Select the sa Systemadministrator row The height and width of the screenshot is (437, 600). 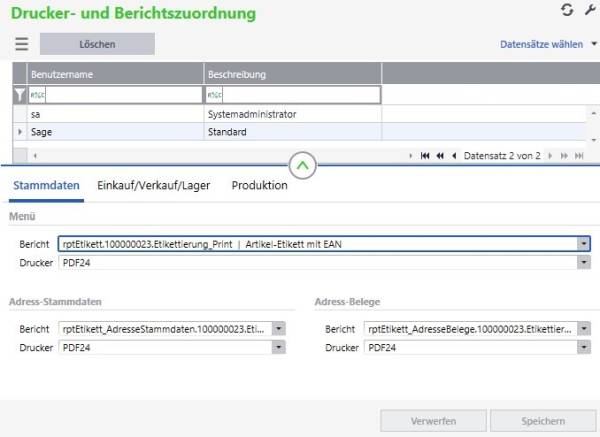click(299, 114)
